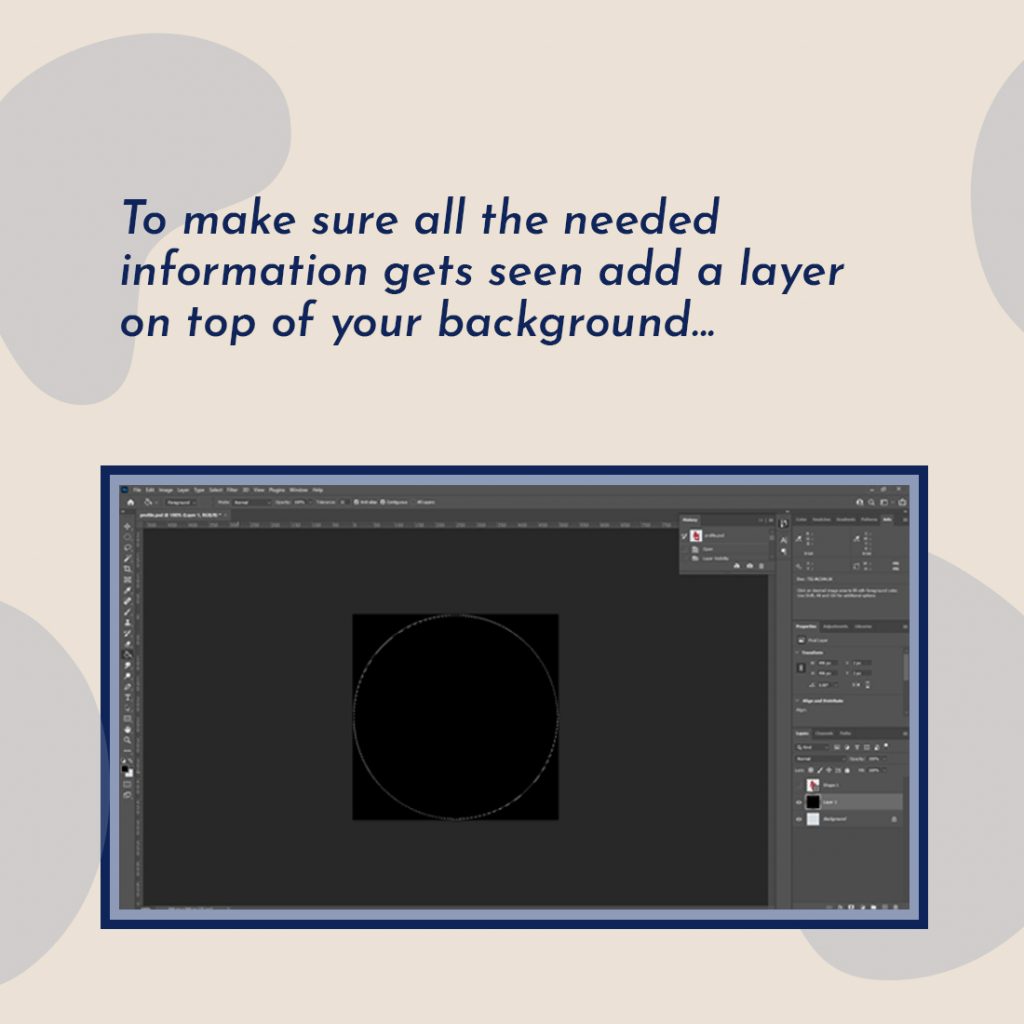Click the Tolerance input field

click(343, 502)
